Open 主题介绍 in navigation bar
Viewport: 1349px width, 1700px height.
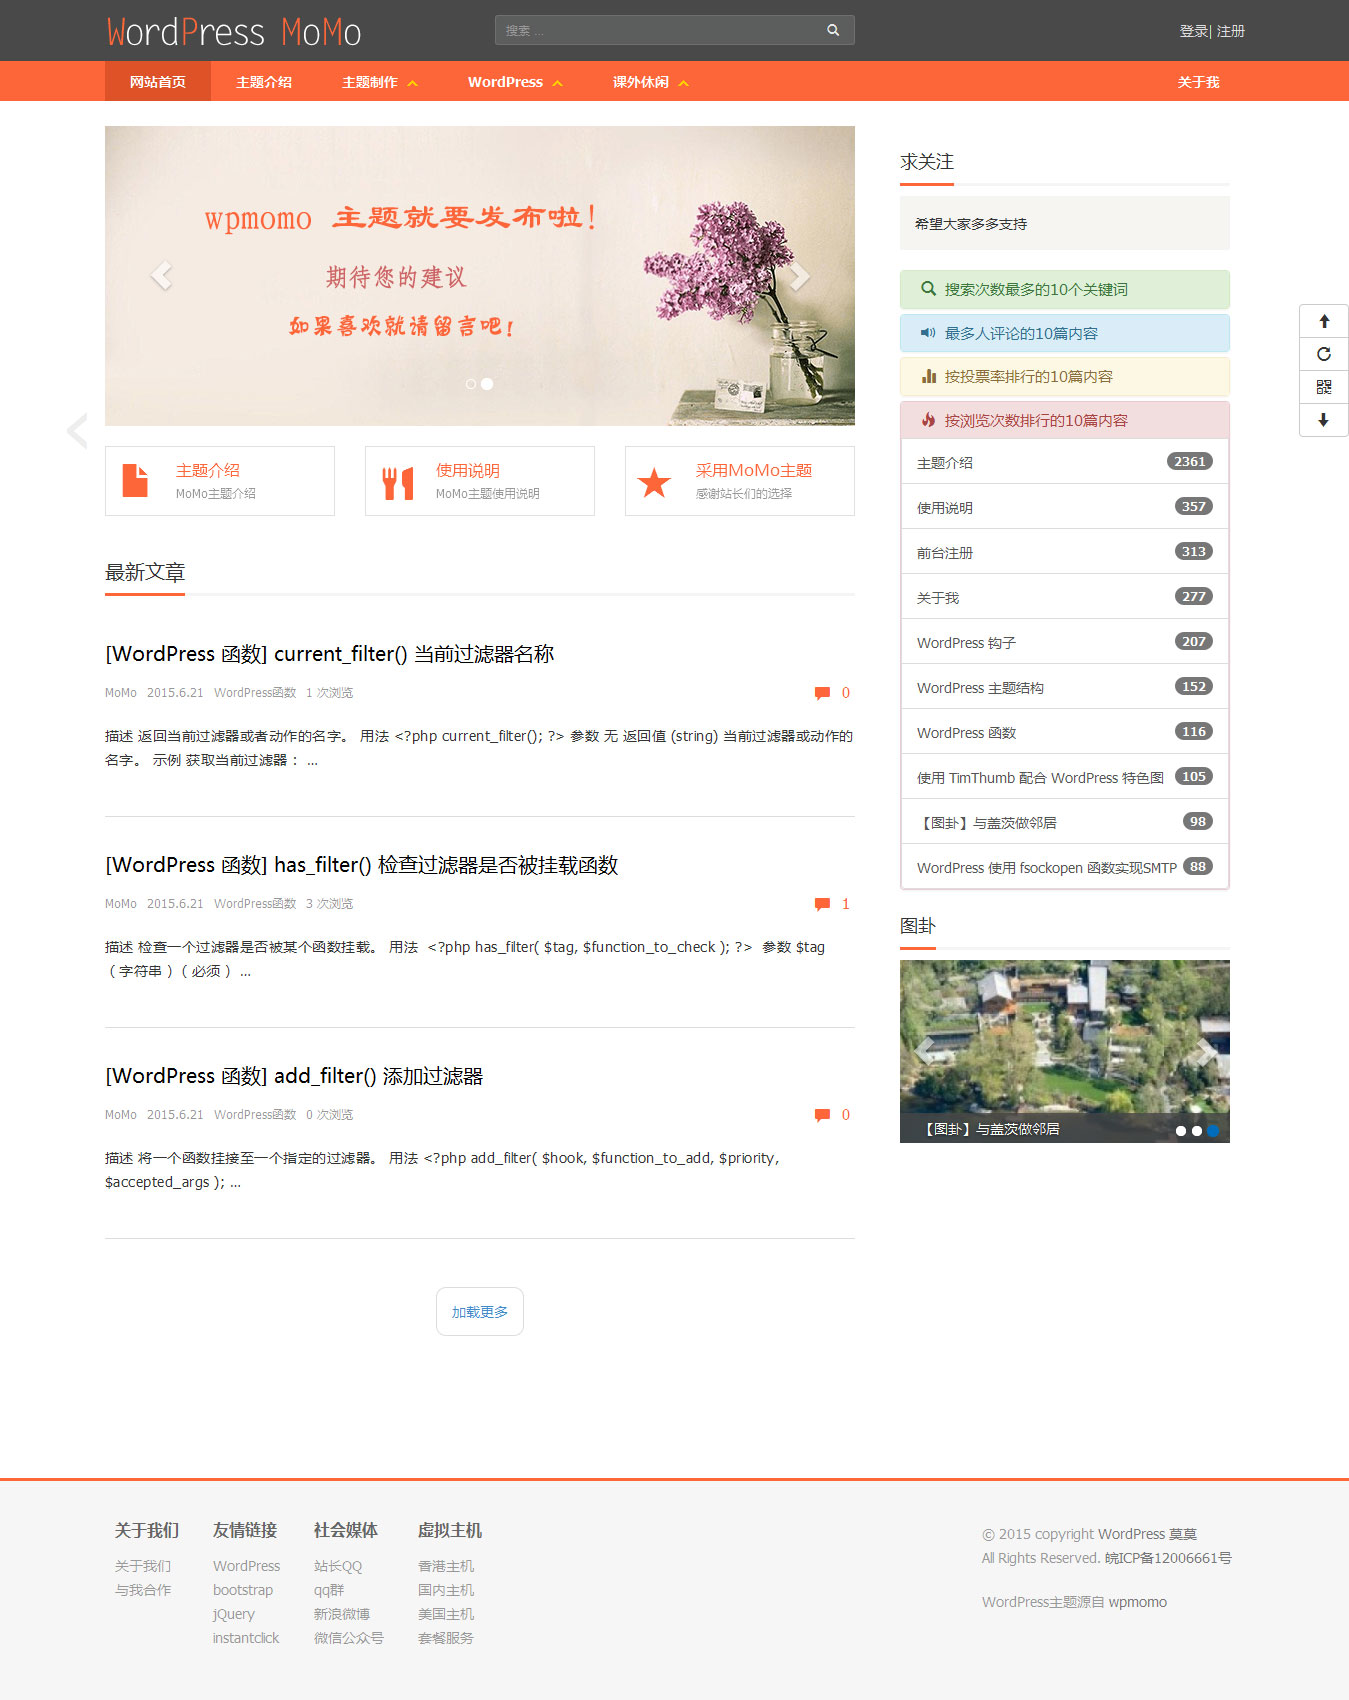(264, 82)
